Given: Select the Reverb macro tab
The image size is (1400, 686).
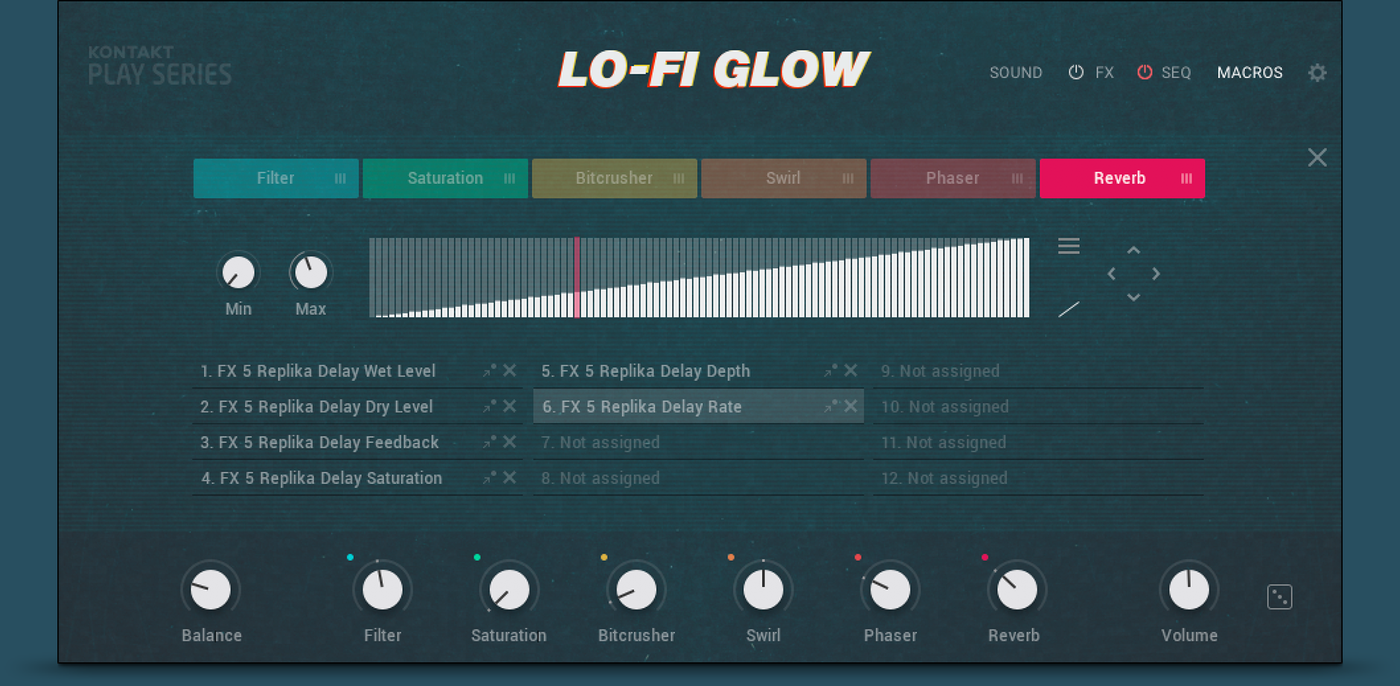Looking at the screenshot, I should click(1122, 178).
